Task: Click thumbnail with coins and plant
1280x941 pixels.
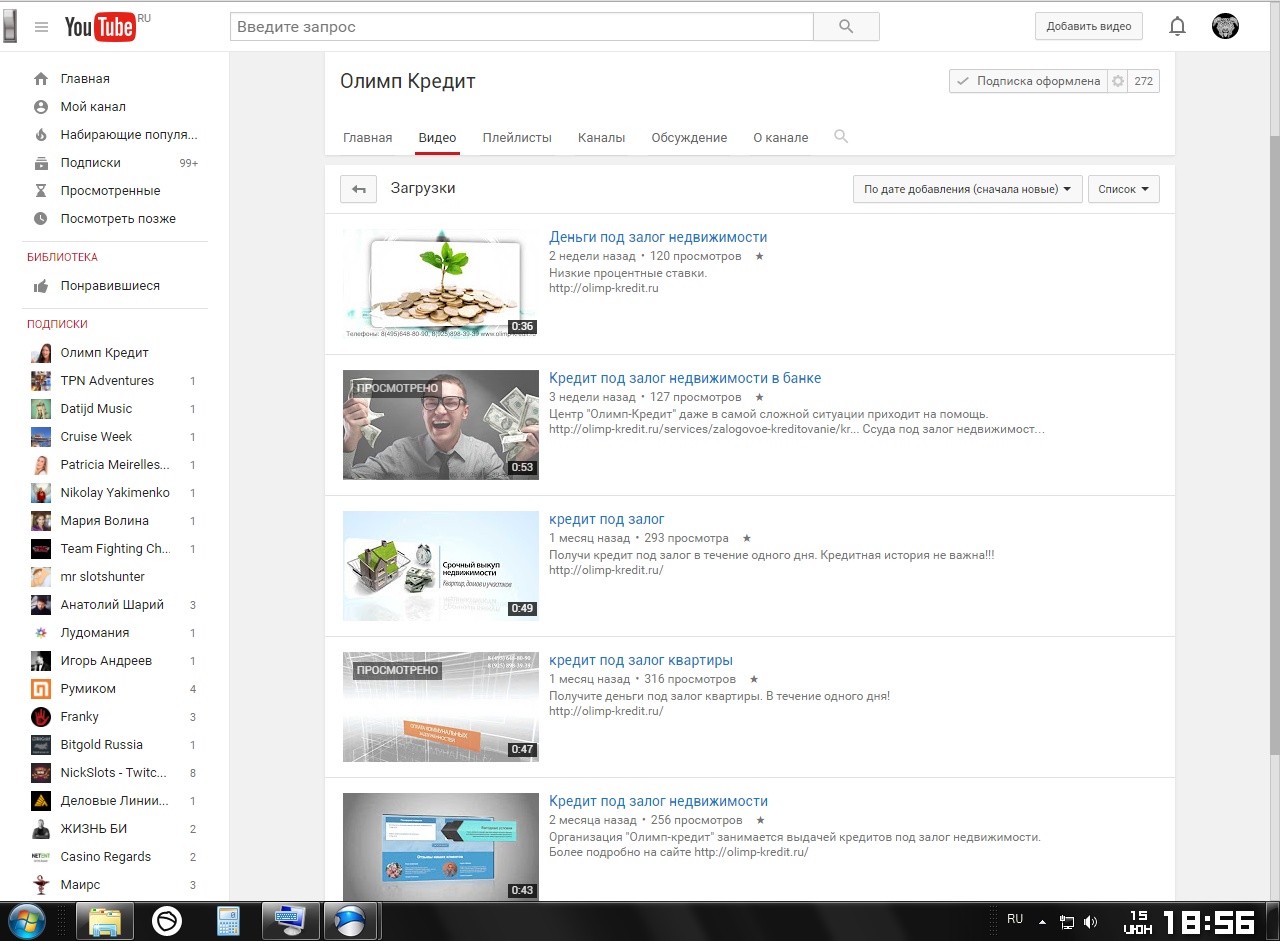Action: pos(441,284)
